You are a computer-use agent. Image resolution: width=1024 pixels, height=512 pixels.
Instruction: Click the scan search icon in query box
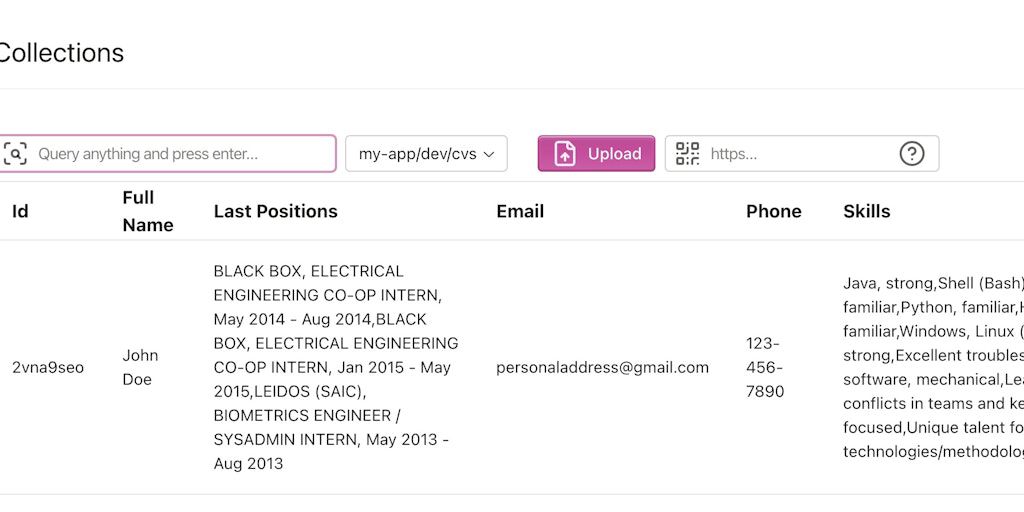pos(15,154)
